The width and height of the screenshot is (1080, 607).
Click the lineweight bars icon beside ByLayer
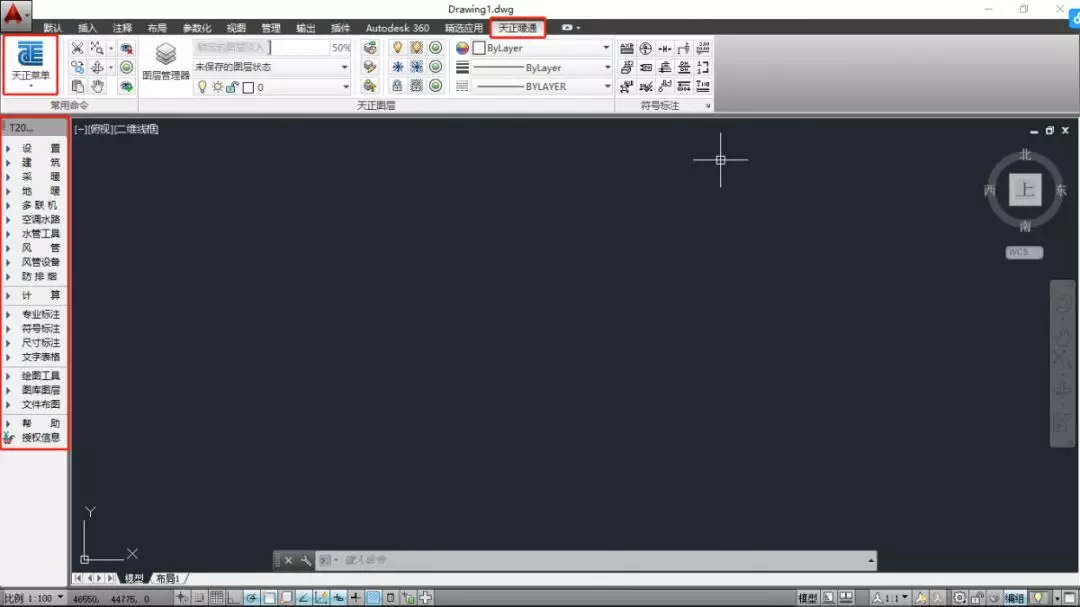462,68
